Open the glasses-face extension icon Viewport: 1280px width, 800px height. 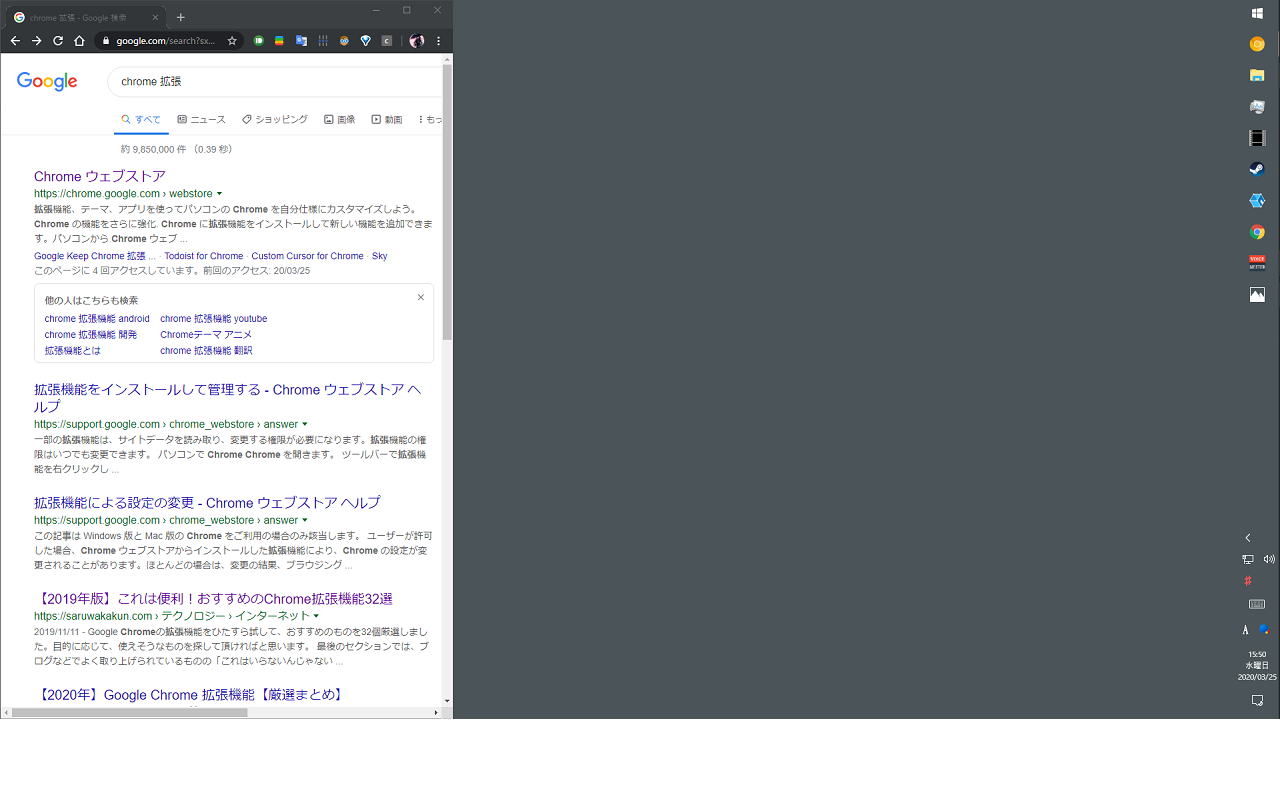pyautogui.click(x=344, y=41)
